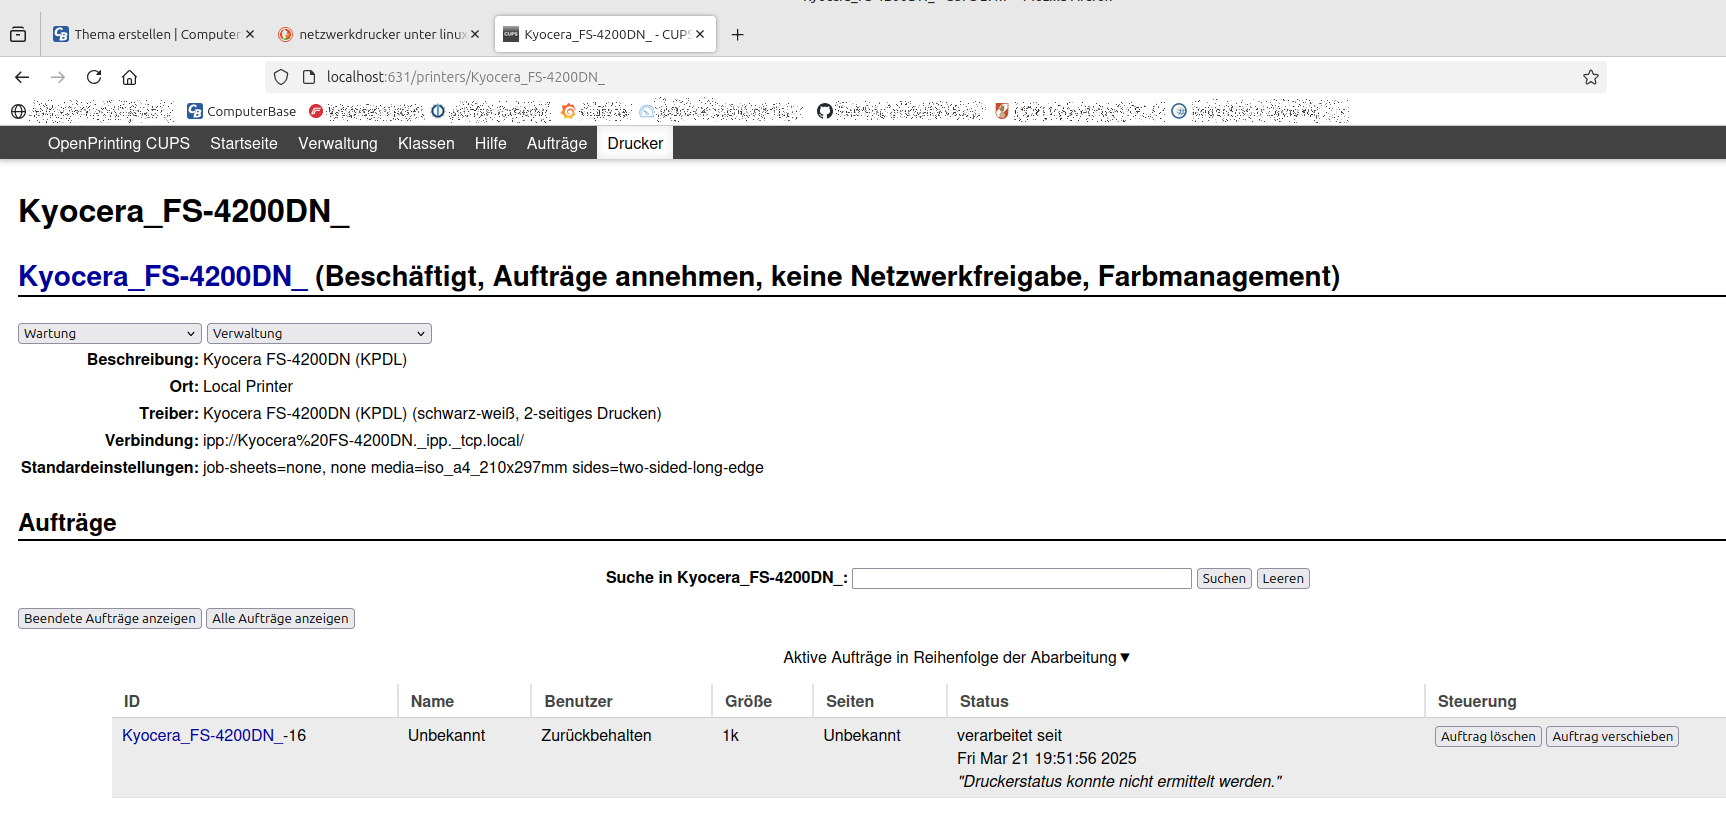The height and width of the screenshot is (813, 1726).
Task: Open the OpenPrinting CUPS menu item
Action: 119,143
